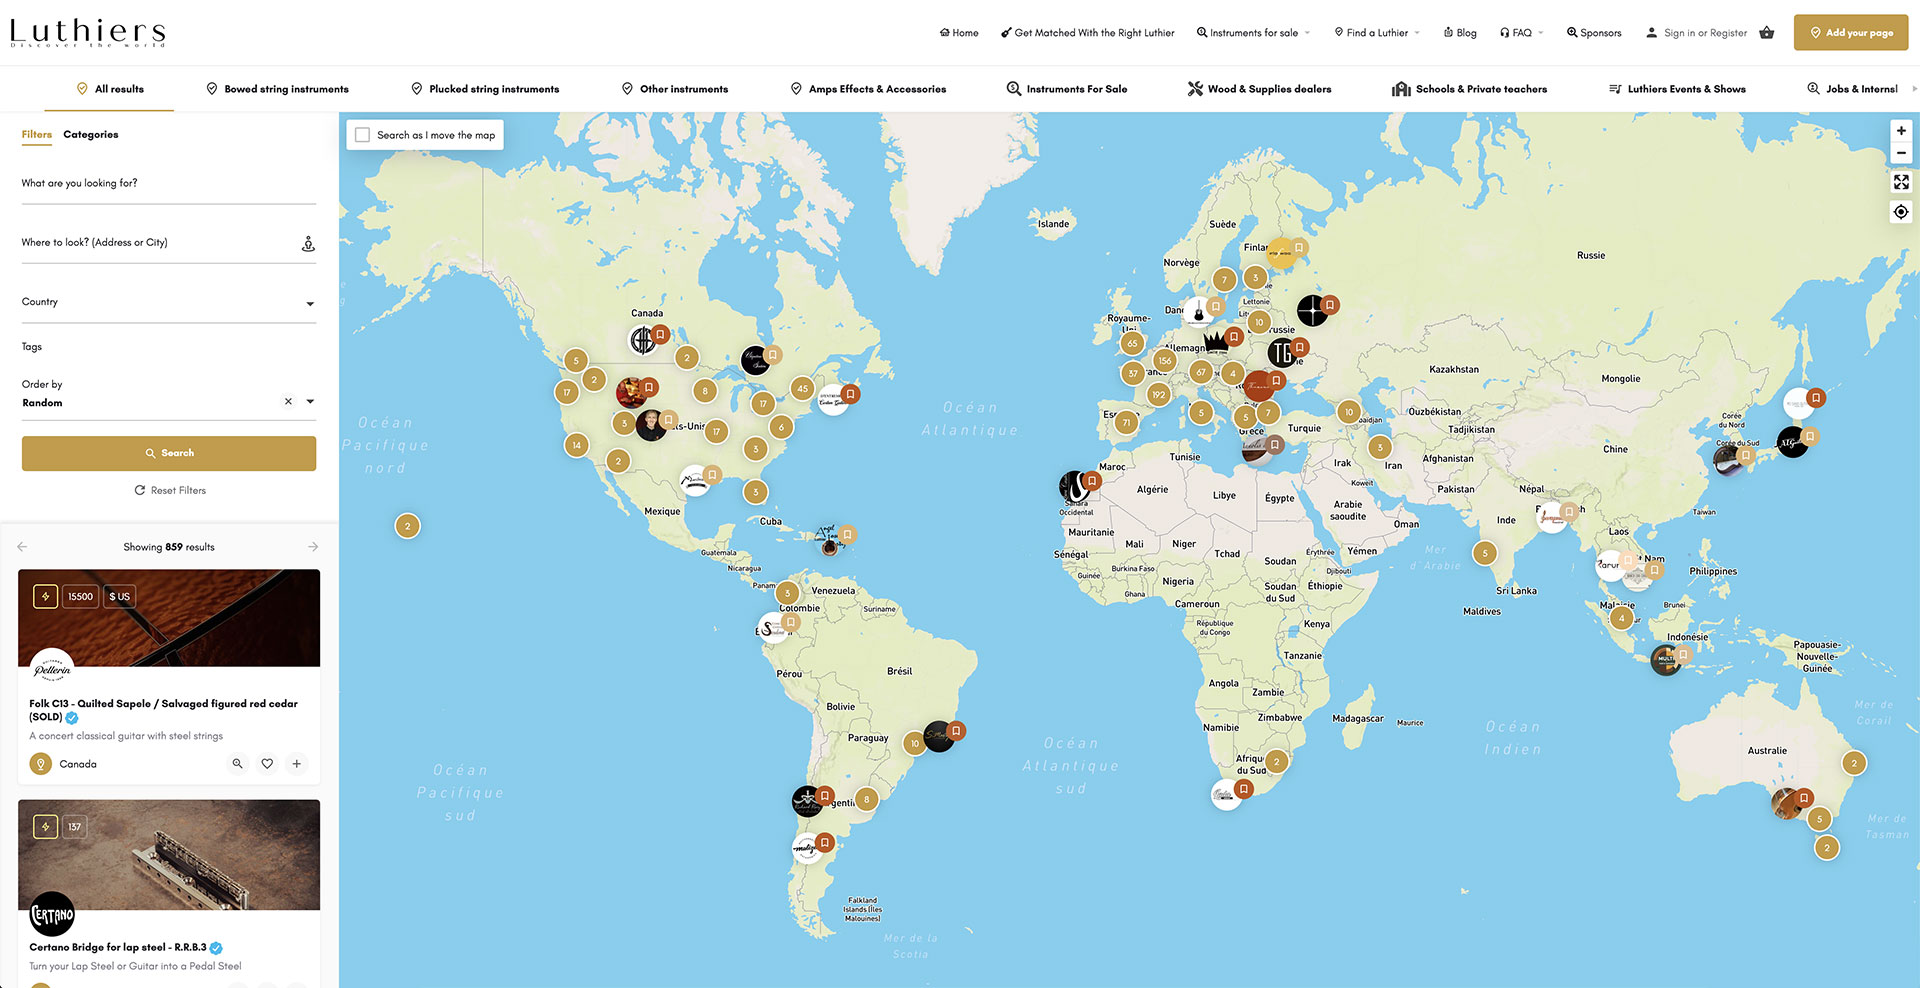
Task: Zoom in on the map
Action: click(1901, 131)
